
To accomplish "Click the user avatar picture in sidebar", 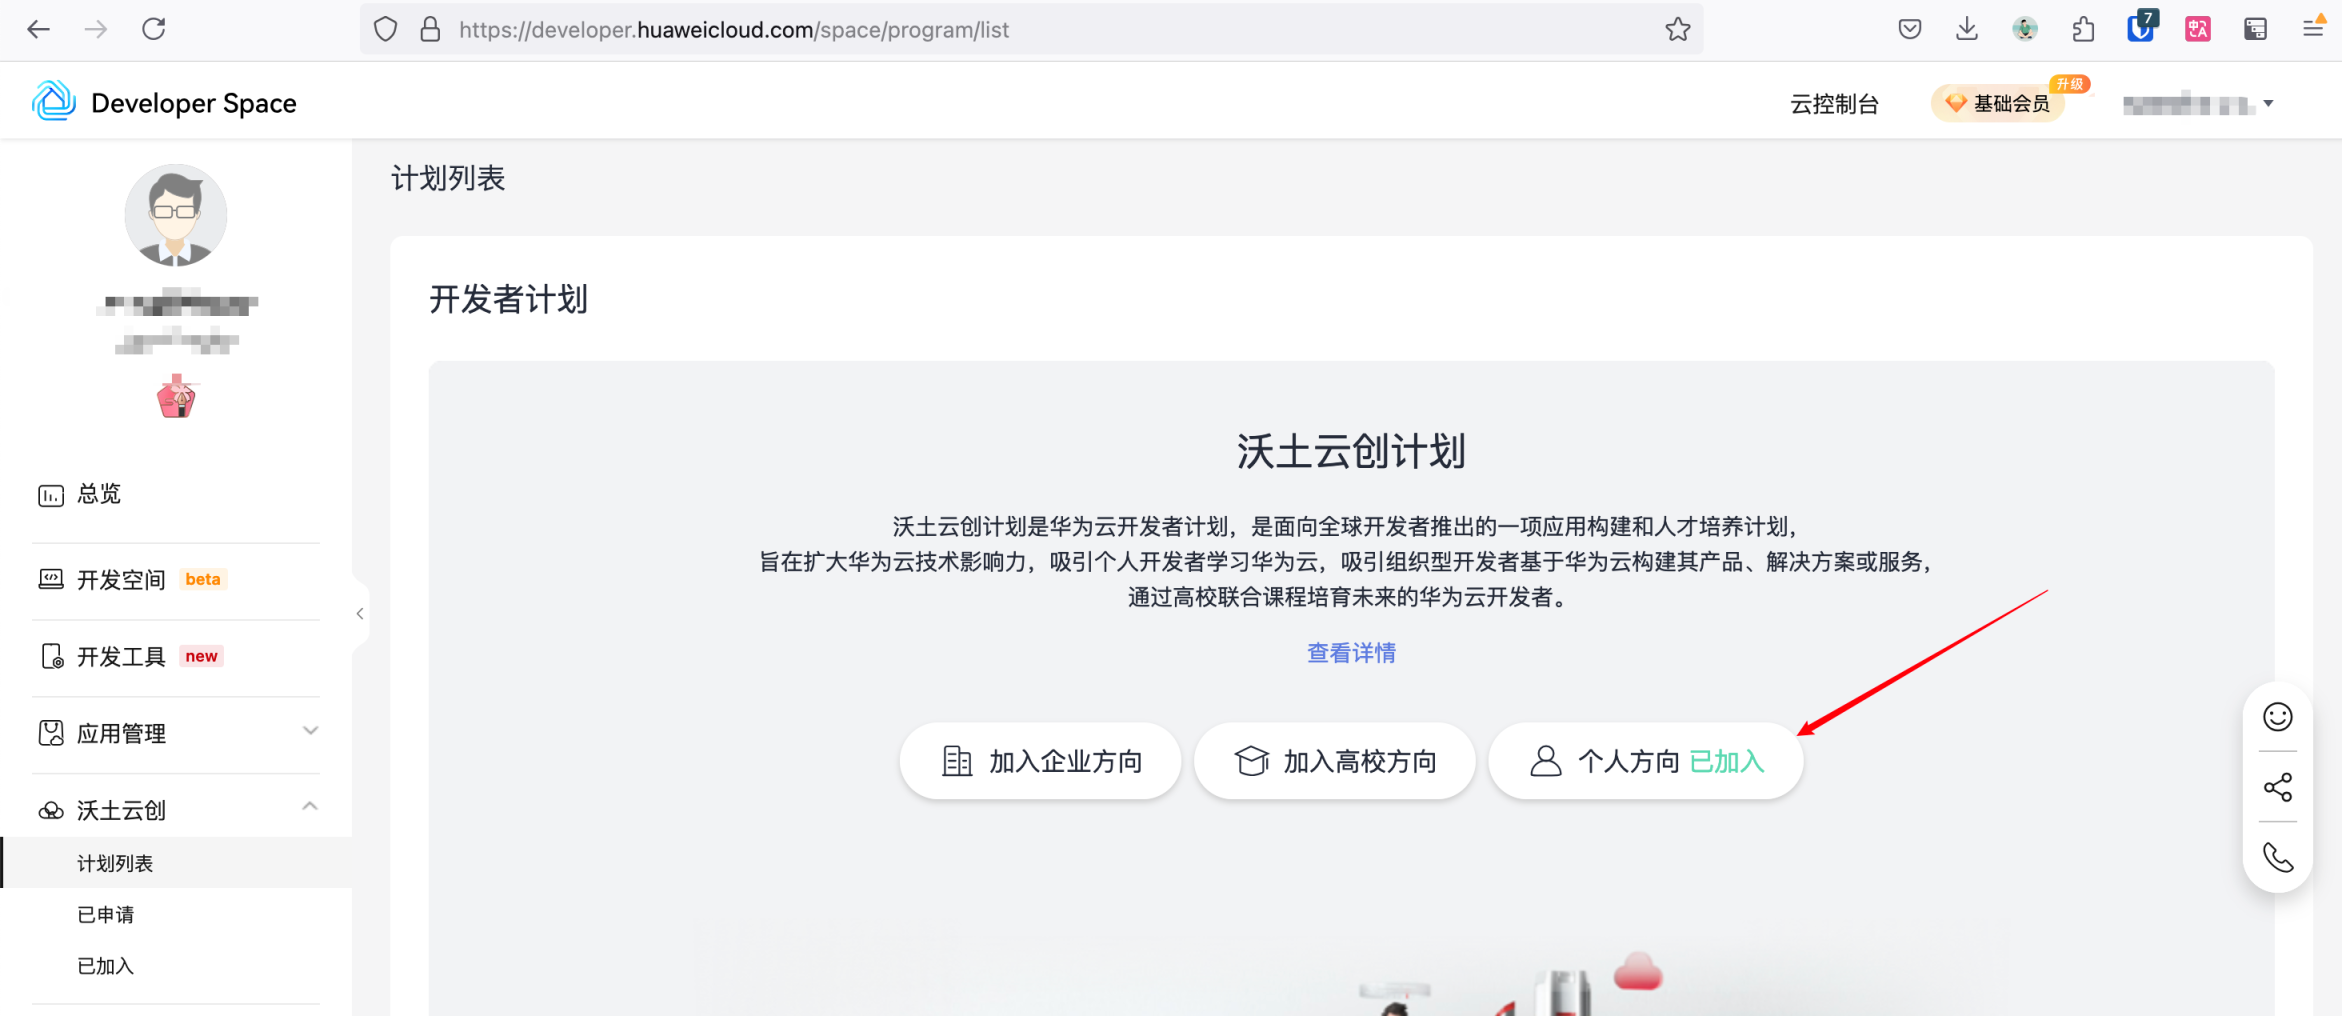I will (x=176, y=215).
